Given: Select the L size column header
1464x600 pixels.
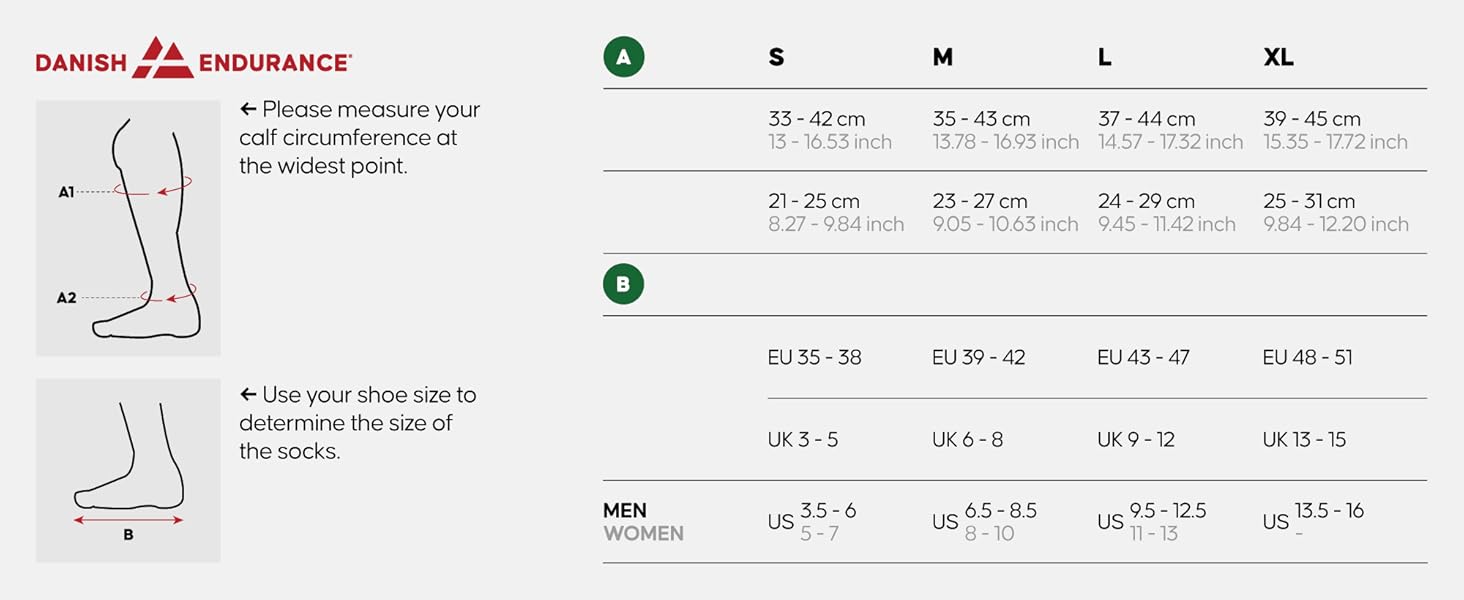Looking at the screenshot, I should [1104, 58].
